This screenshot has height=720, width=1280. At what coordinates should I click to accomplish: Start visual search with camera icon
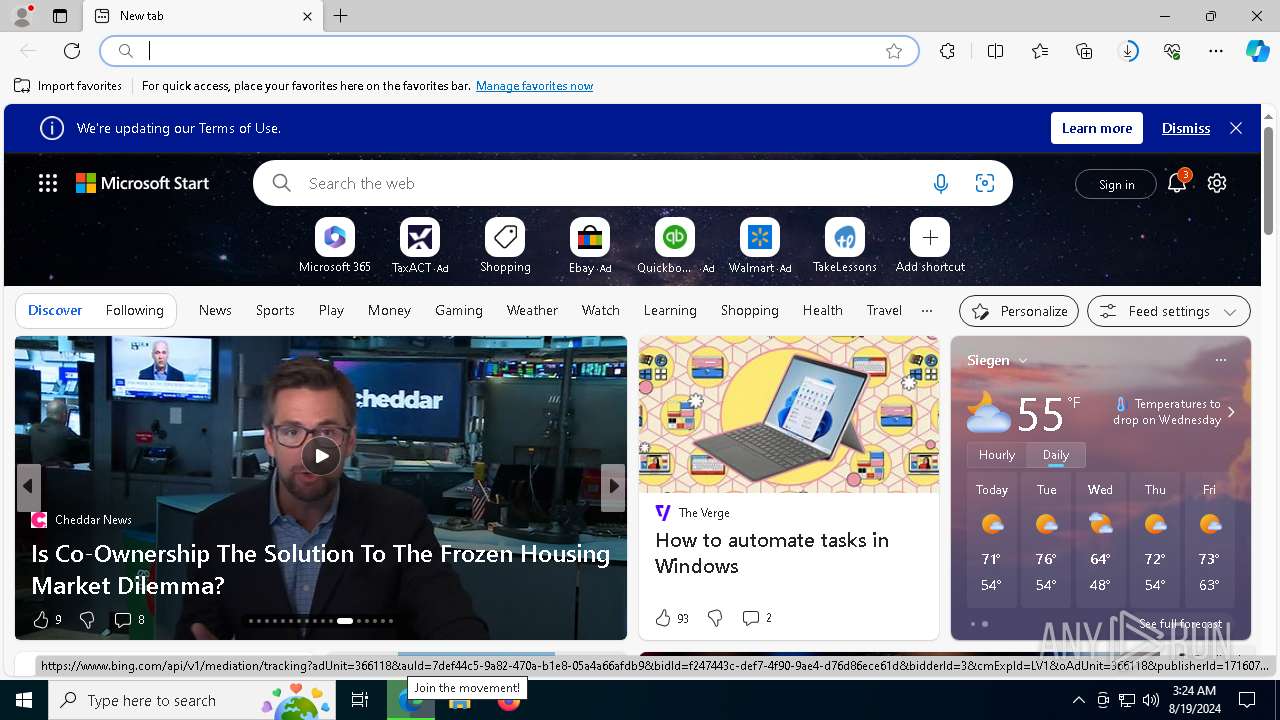tap(985, 183)
